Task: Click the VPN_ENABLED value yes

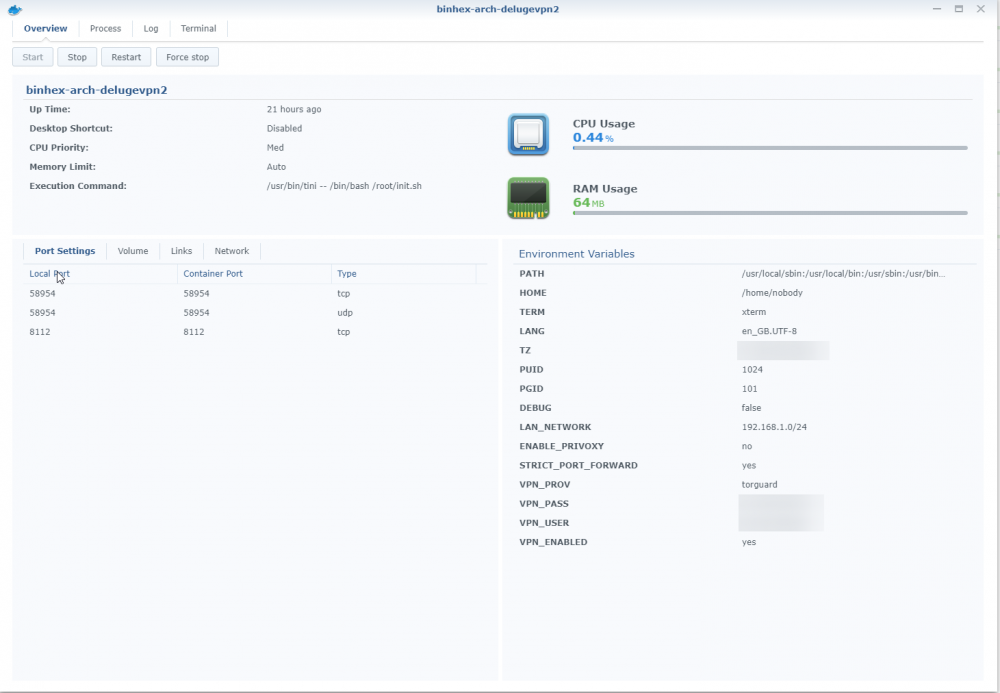Action: click(749, 542)
